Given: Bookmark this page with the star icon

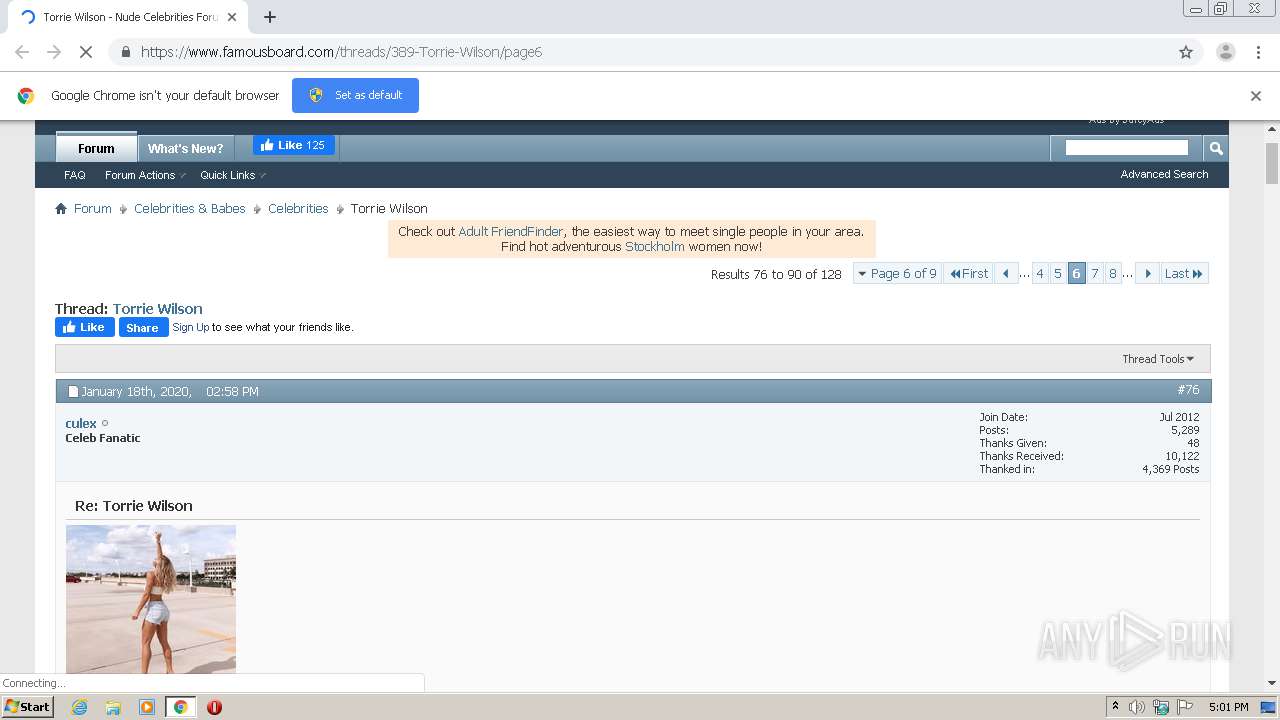Looking at the screenshot, I should (1186, 52).
